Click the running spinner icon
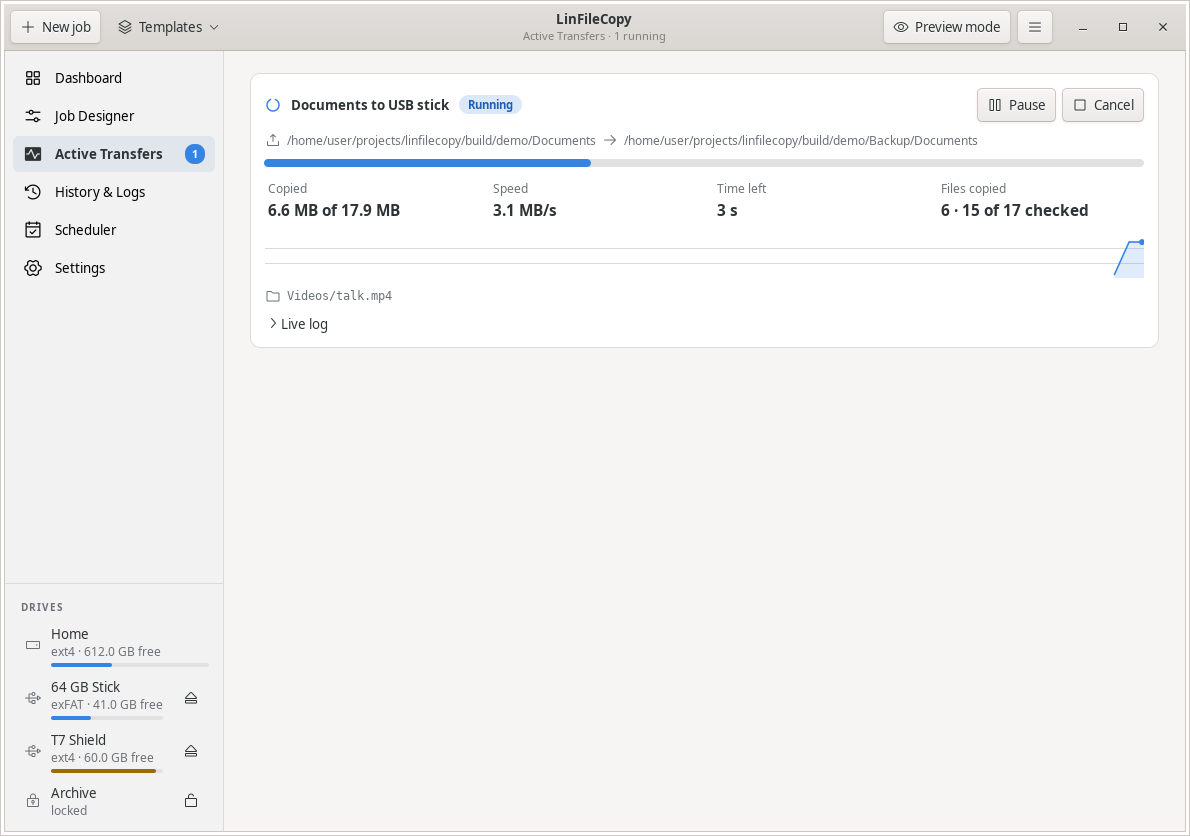 point(273,105)
